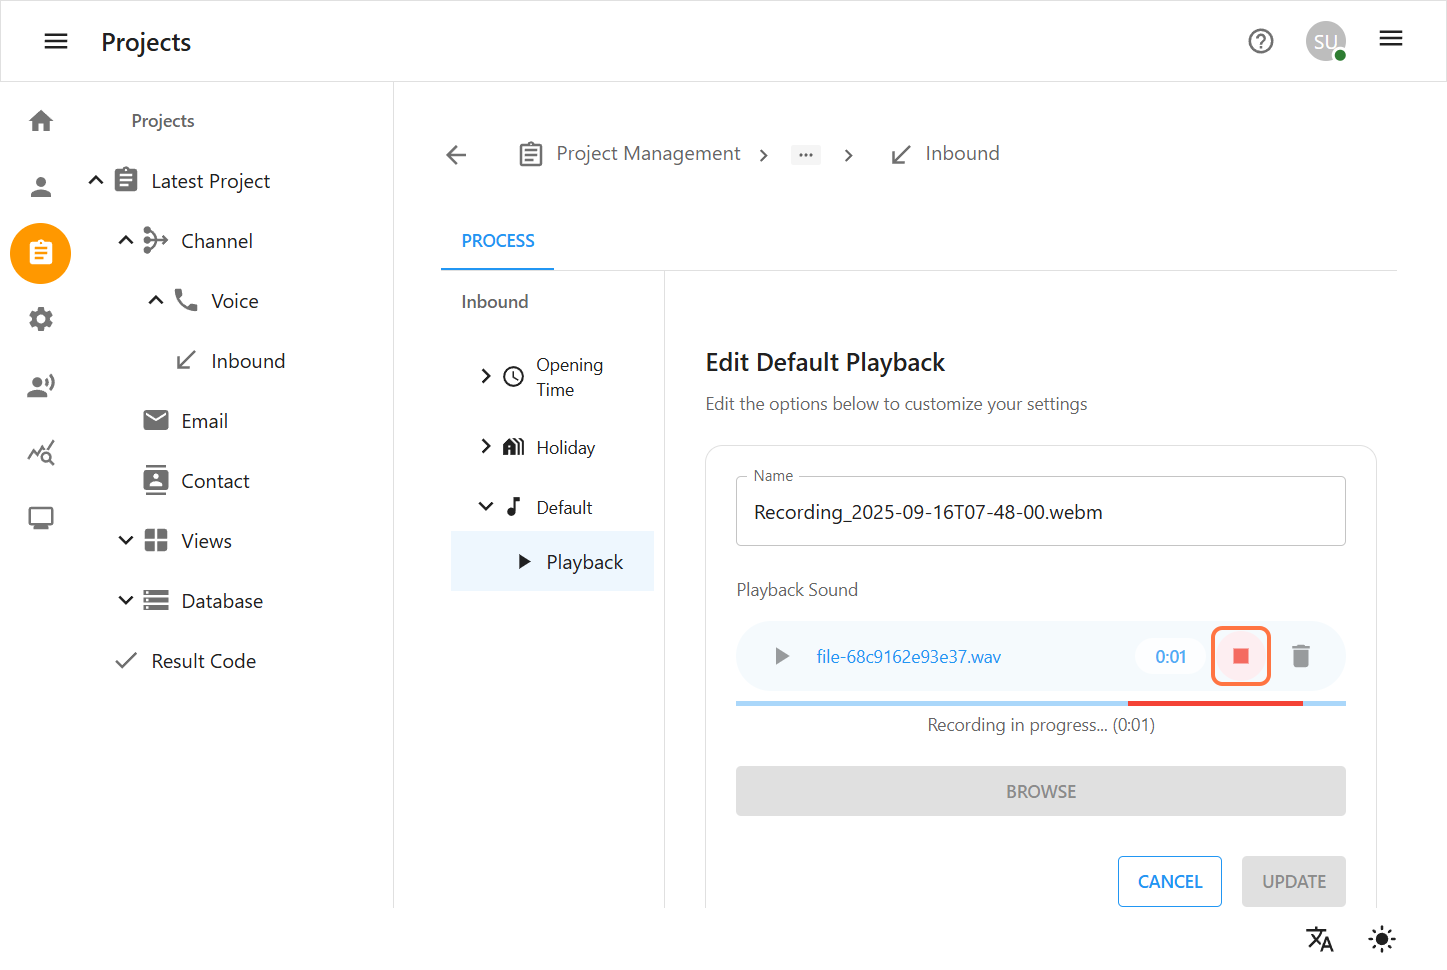Click the back arrow in breadcrumb
The height and width of the screenshot is (970, 1447).
(456, 154)
